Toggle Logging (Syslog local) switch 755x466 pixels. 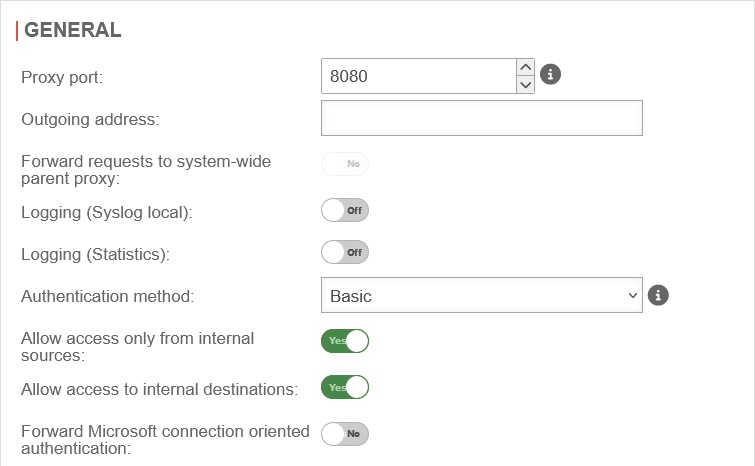(345, 211)
